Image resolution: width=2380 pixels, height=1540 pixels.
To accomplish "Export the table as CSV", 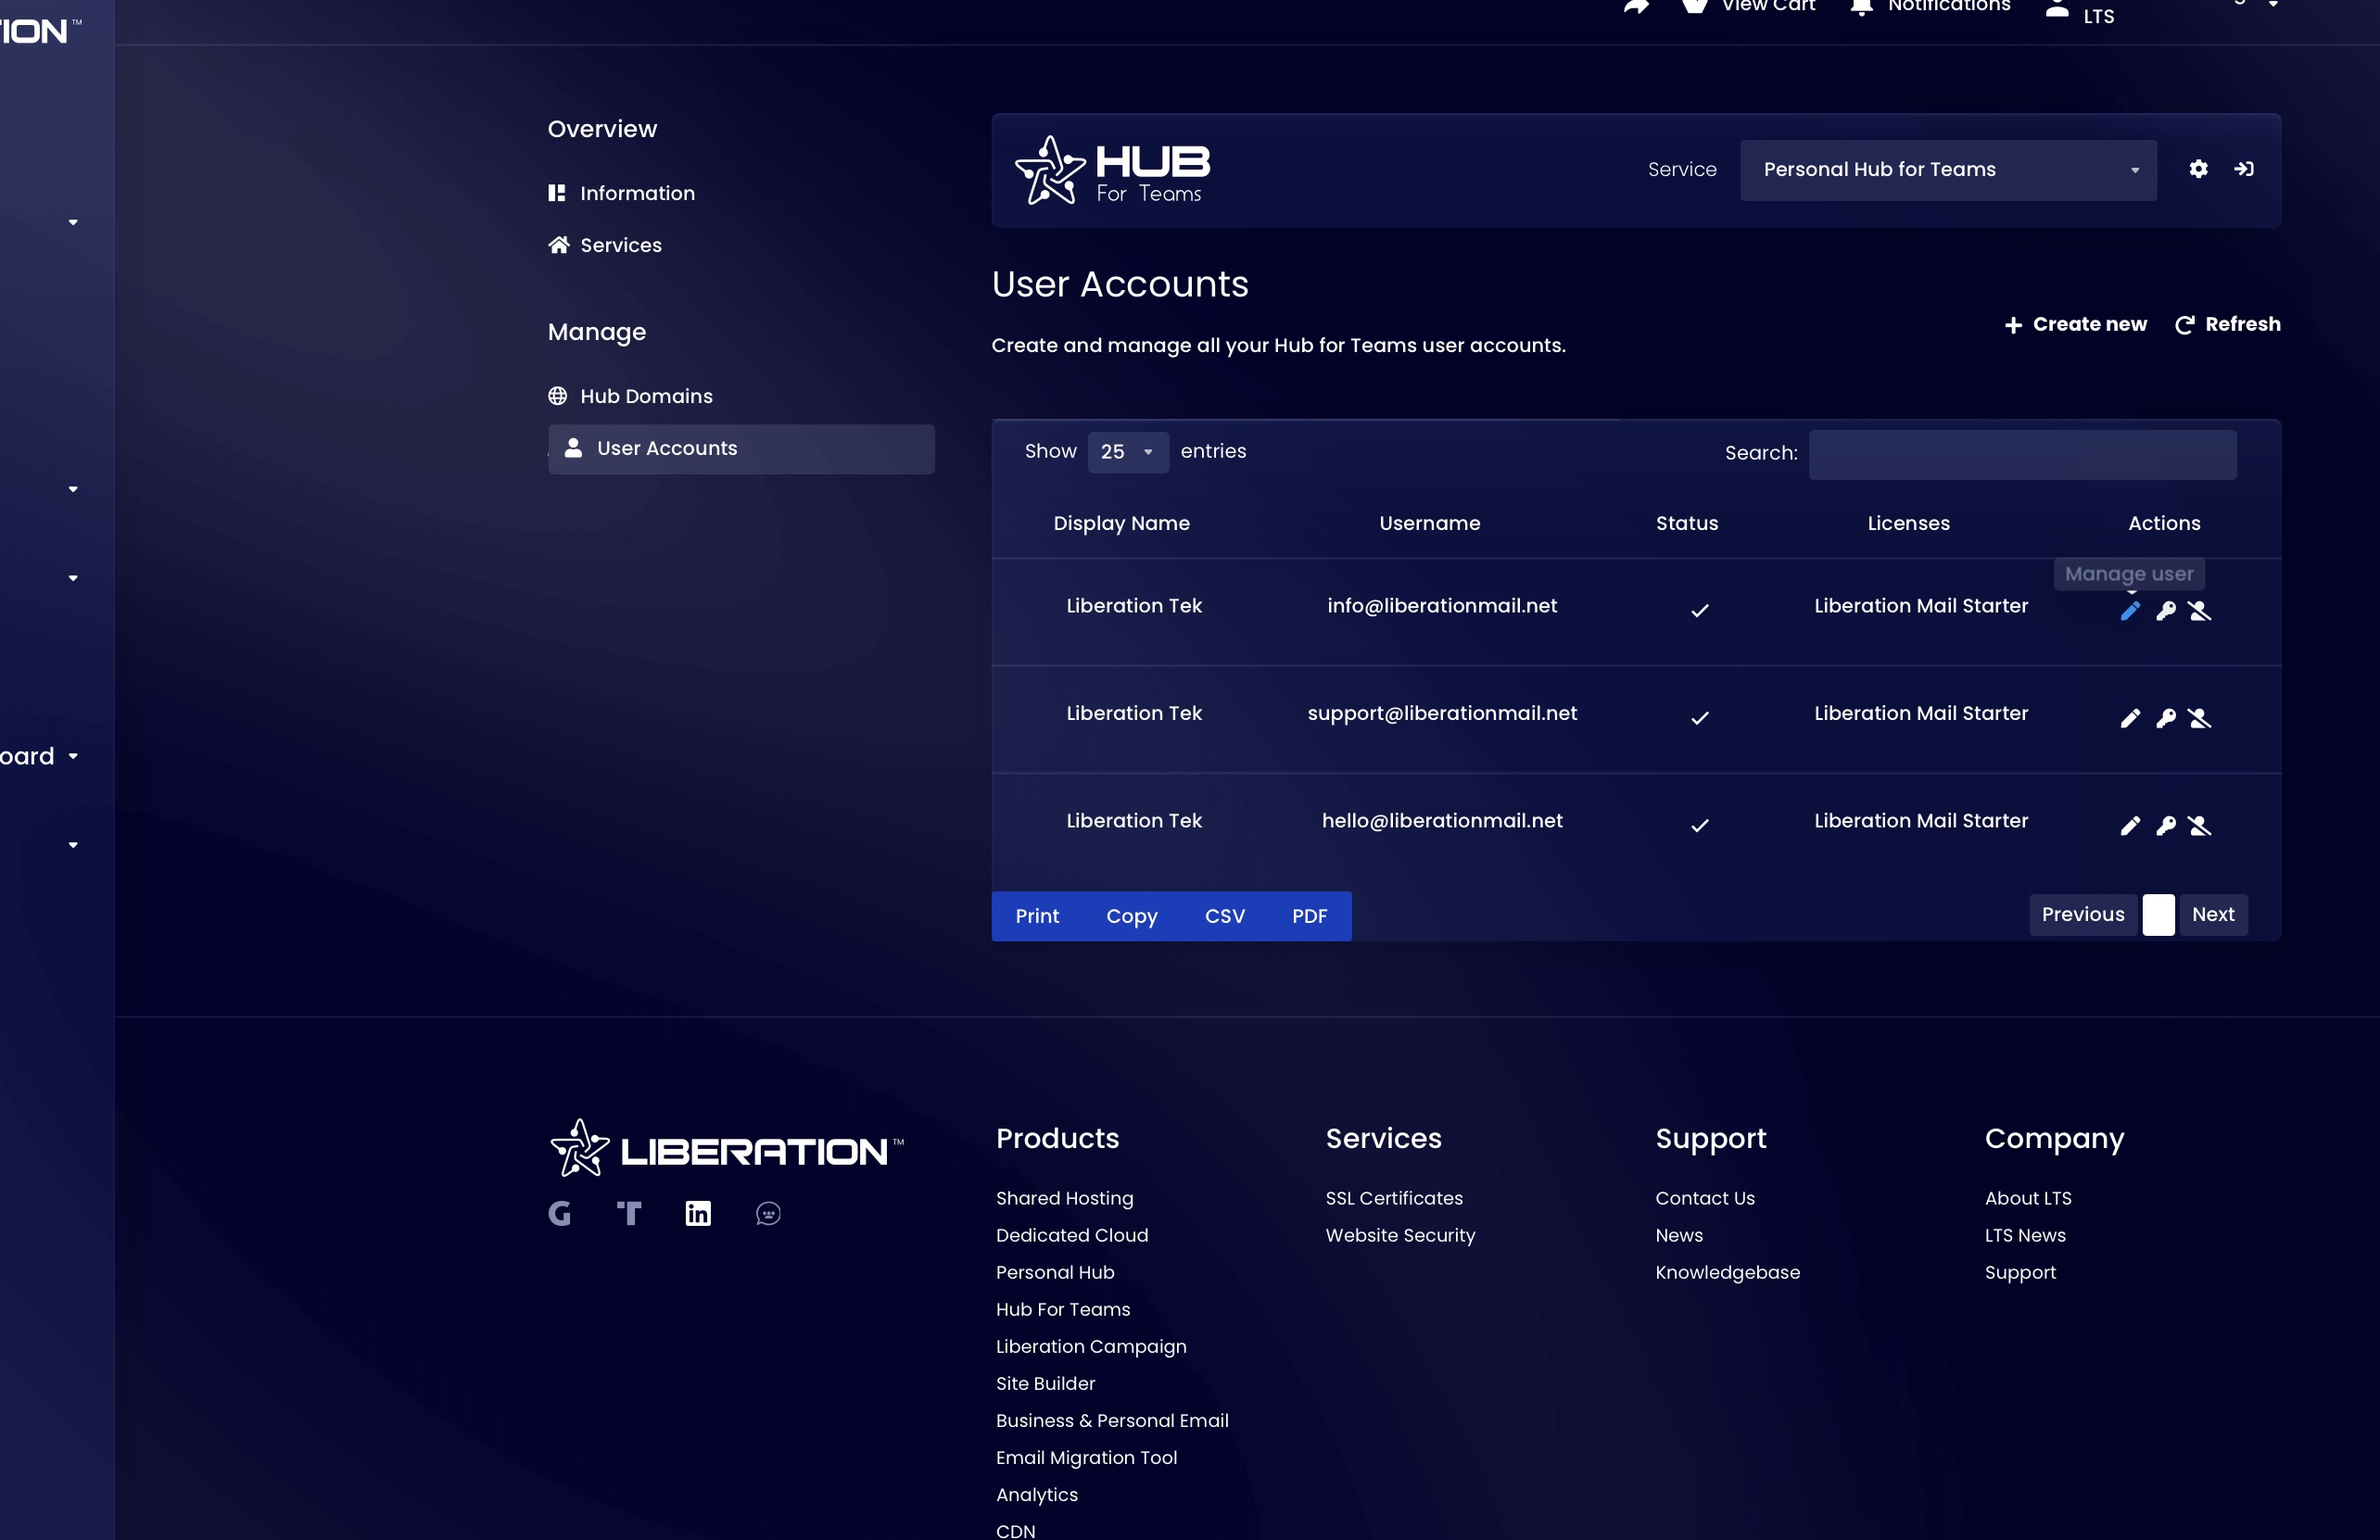I will tap(1224, 916).
